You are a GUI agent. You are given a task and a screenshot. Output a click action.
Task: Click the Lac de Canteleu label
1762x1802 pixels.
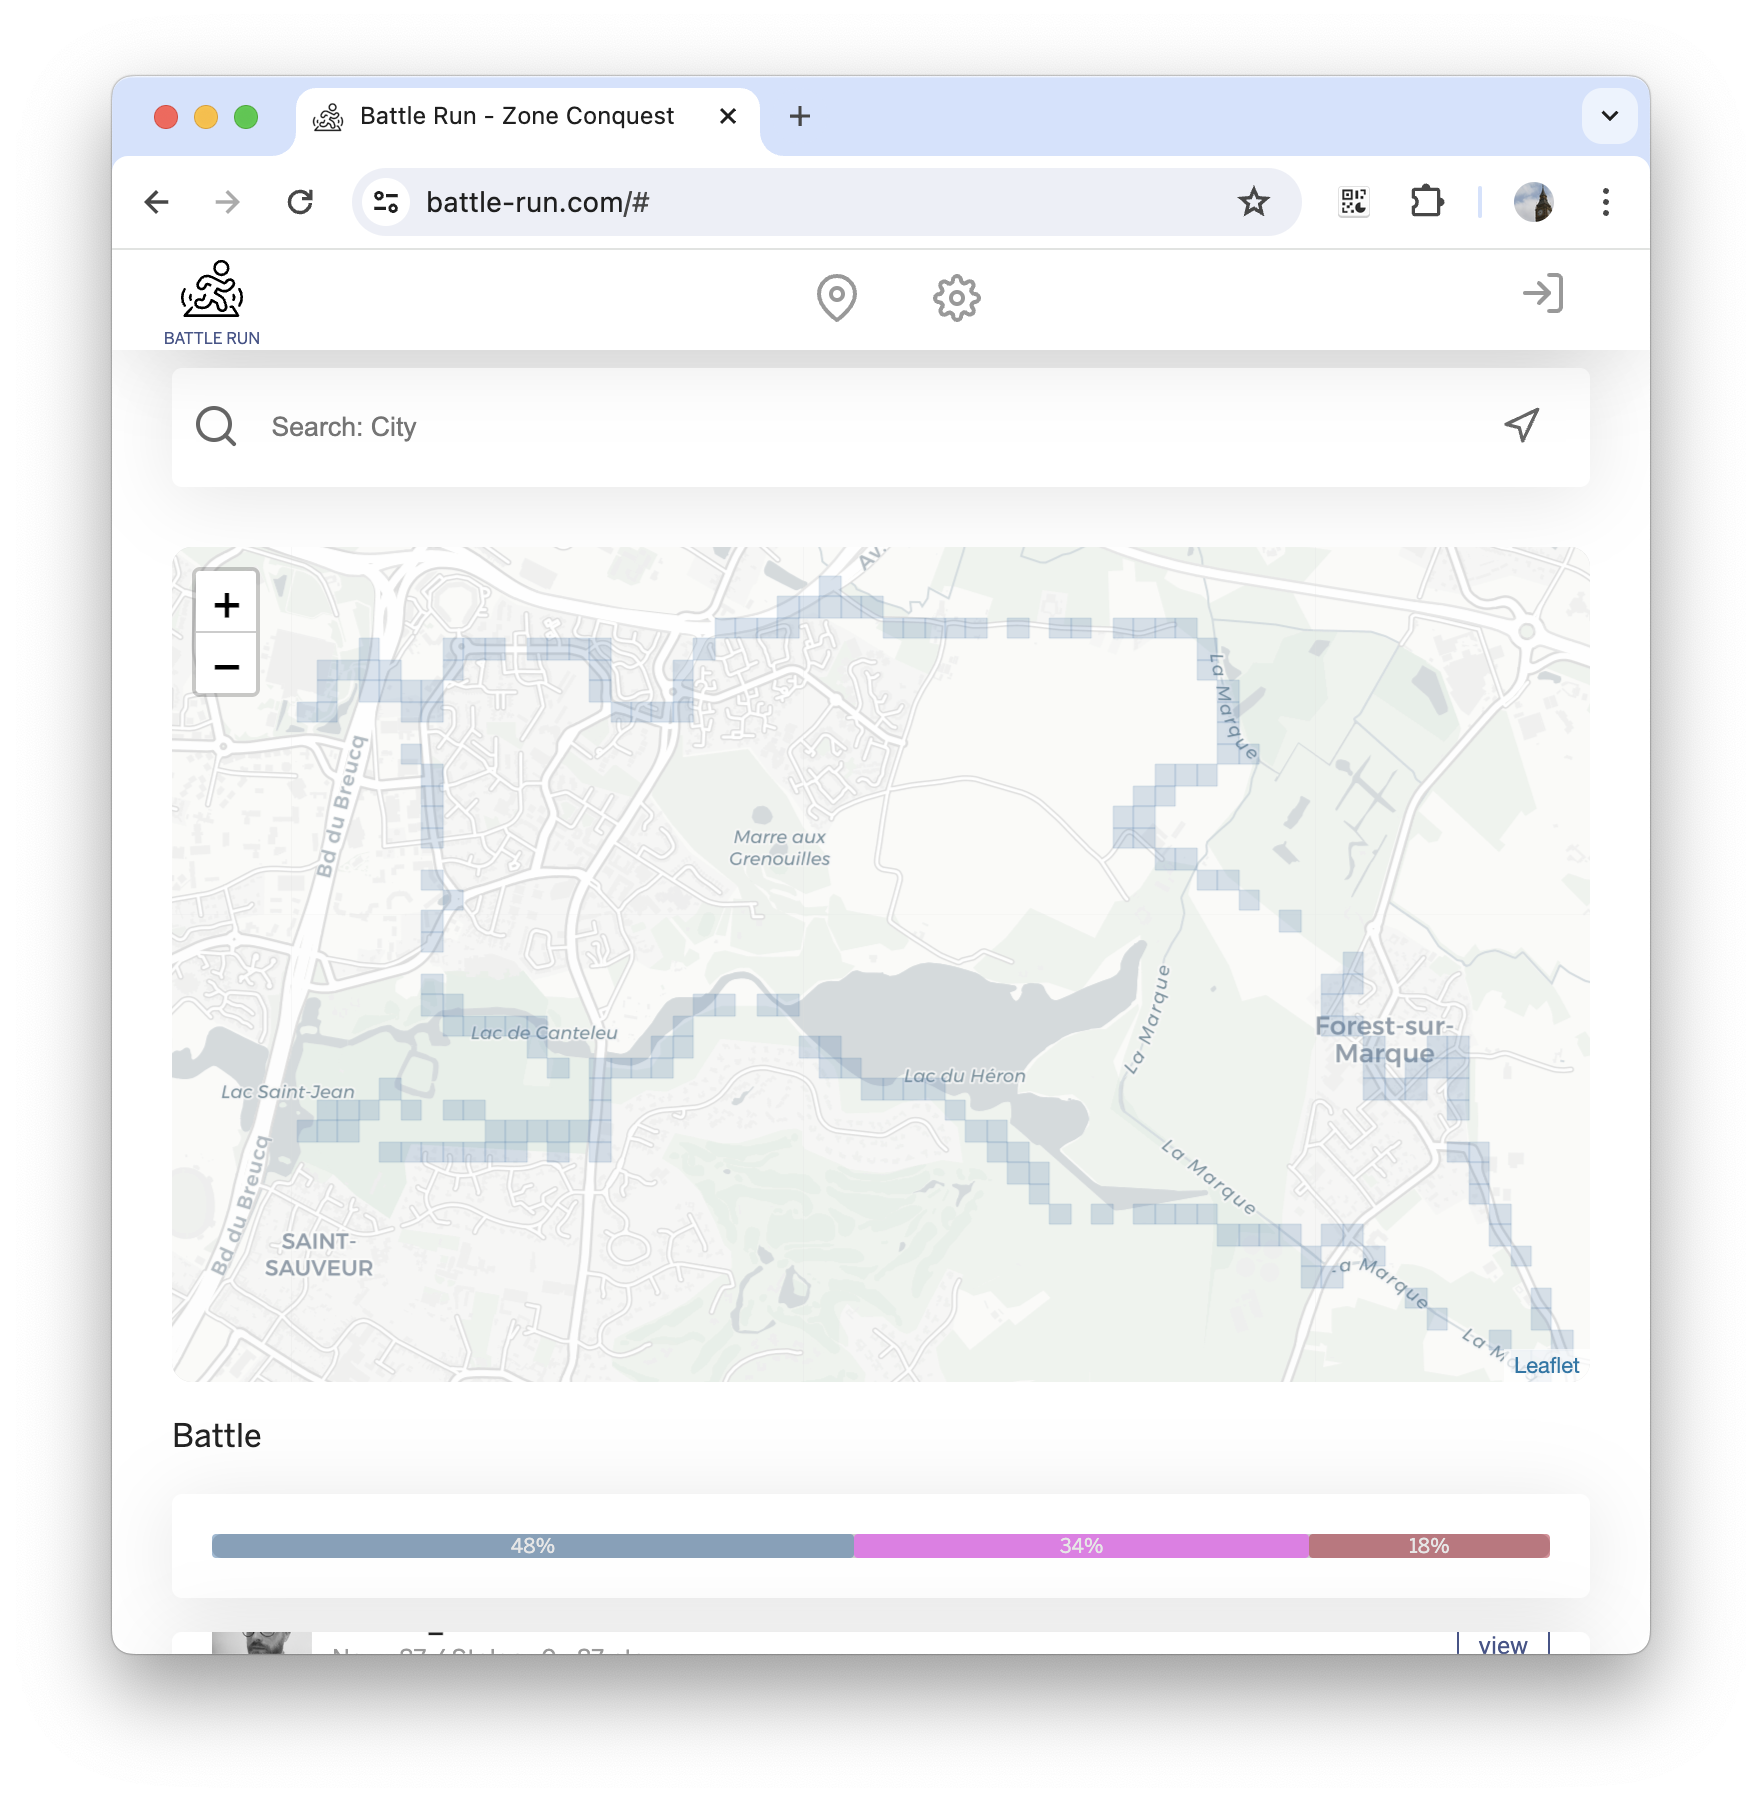pyautogui.click(x=544, y=1033)
